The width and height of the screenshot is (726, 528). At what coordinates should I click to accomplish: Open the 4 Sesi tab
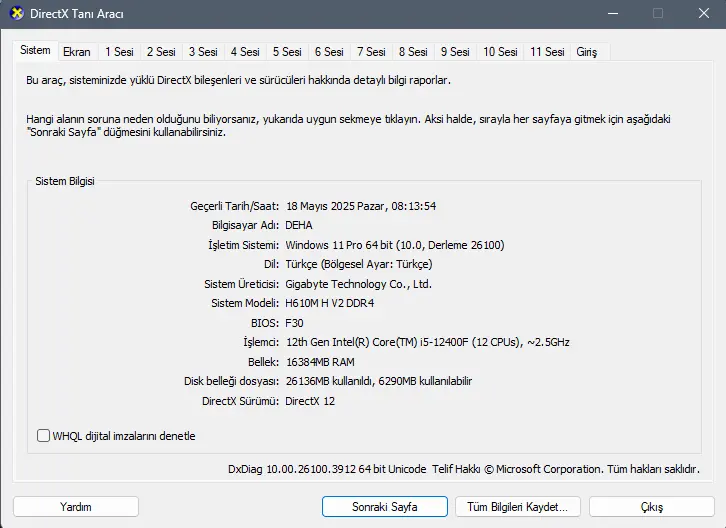pyautogui.click(x=245, y=52)
